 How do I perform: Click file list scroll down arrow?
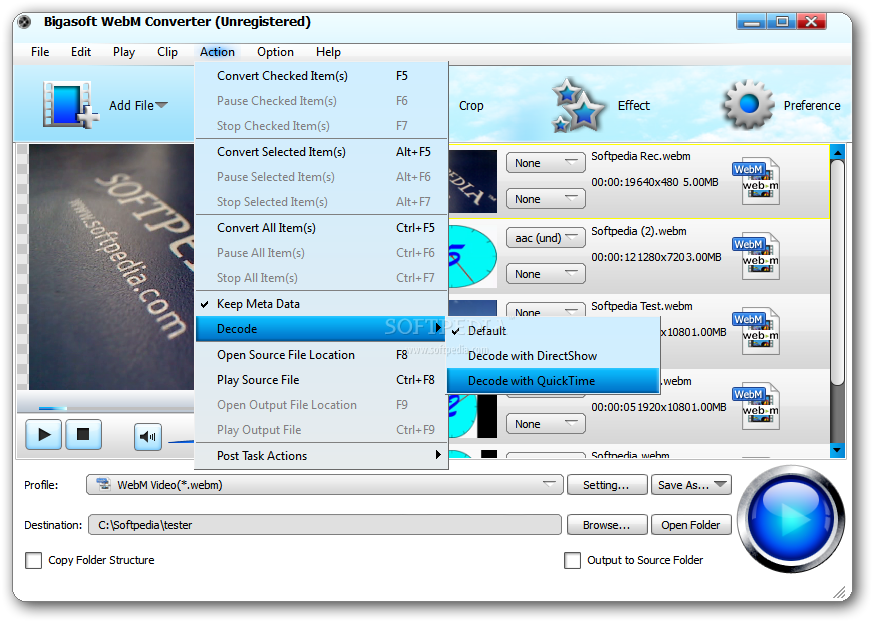tap(837, 450)
